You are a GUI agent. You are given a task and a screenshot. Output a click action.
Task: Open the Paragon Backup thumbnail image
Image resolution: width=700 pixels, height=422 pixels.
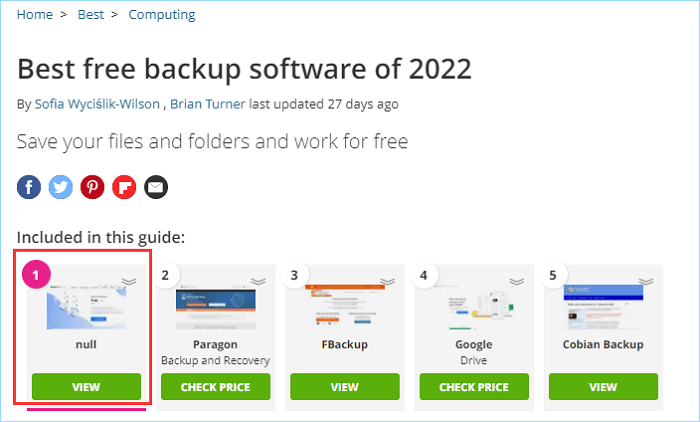(x=216, y=309)
